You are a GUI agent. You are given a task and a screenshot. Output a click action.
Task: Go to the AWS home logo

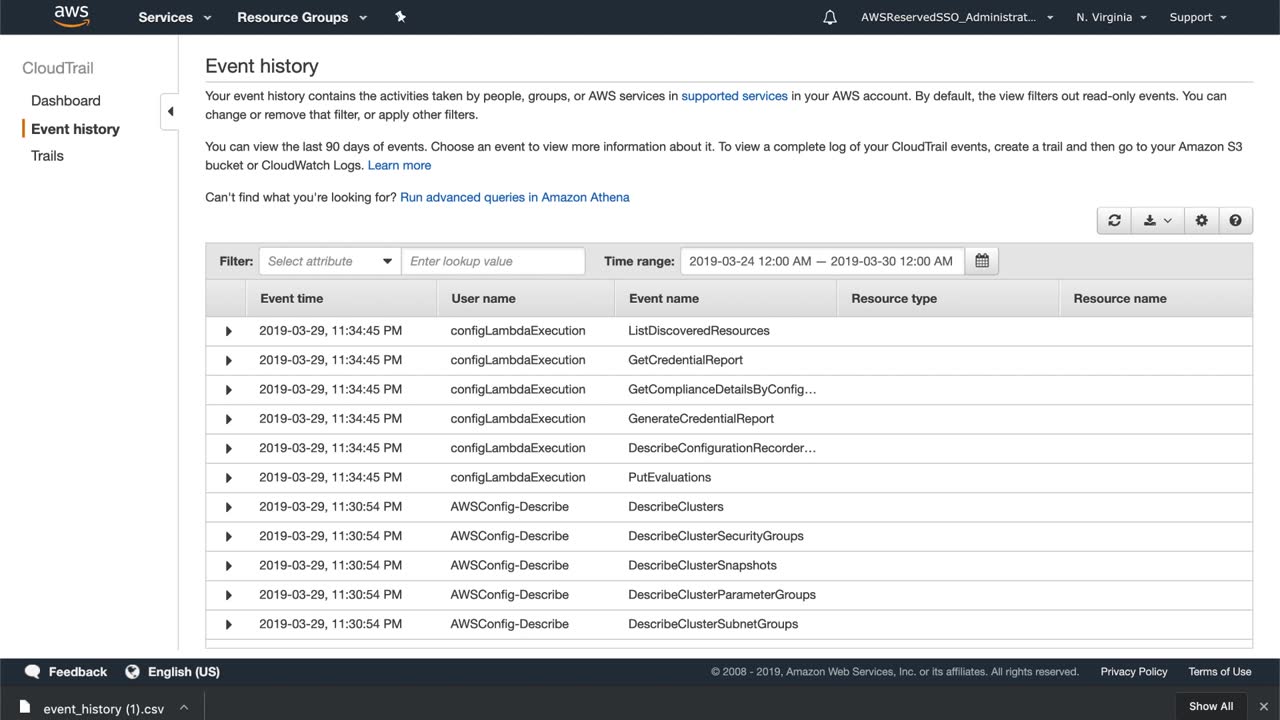pyautogui.click(x=72, y=16)
